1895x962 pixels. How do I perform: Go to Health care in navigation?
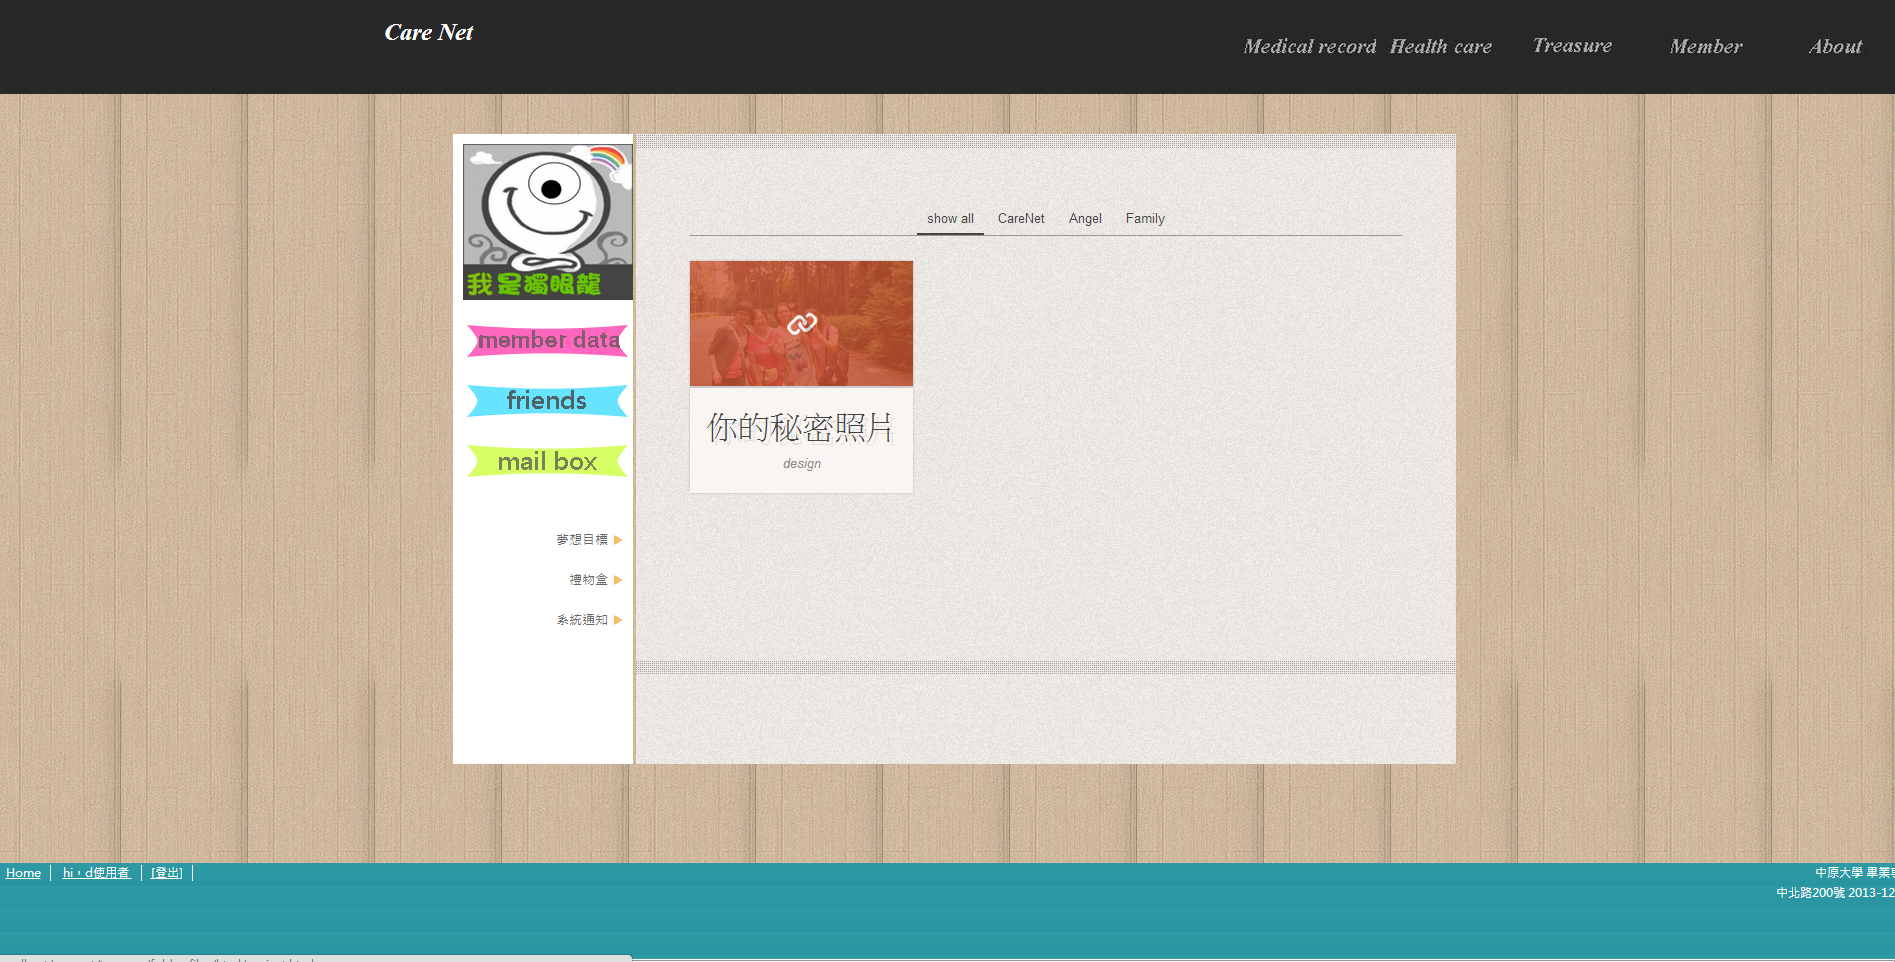coord(1440,47)
